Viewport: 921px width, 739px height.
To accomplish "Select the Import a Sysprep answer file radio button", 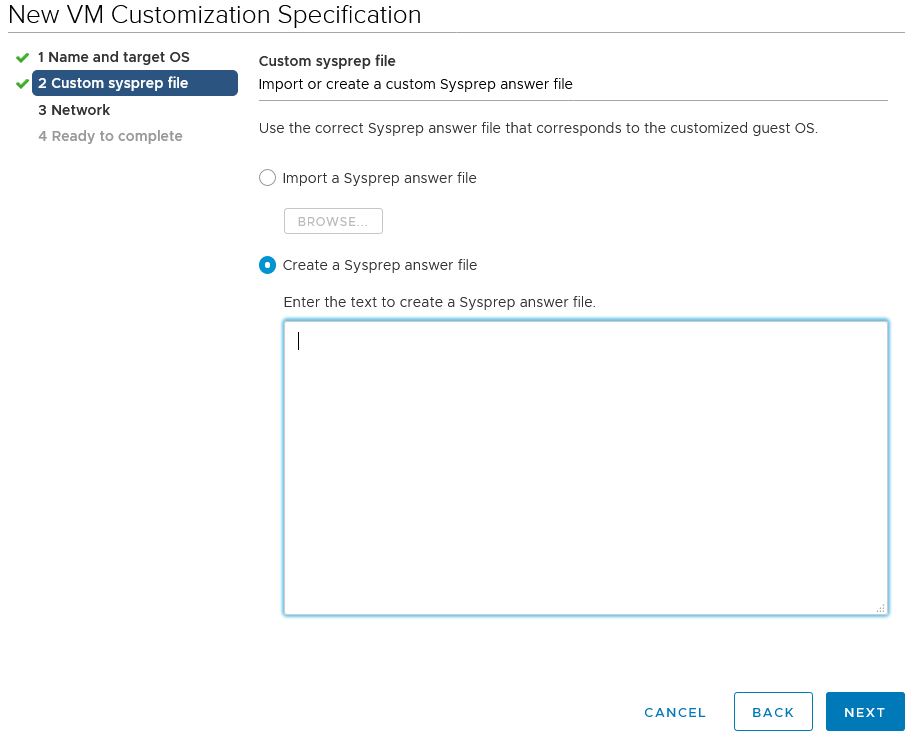I will tap(267, 178).
